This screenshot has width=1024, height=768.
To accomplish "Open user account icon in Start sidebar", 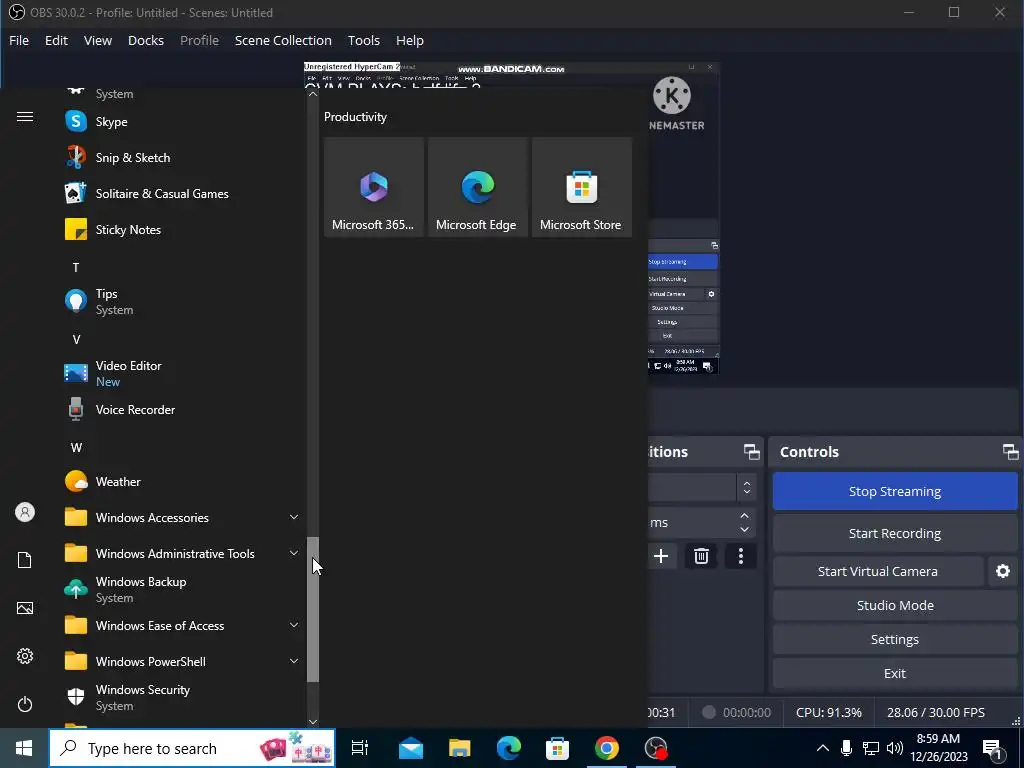I will pos(25,512).
